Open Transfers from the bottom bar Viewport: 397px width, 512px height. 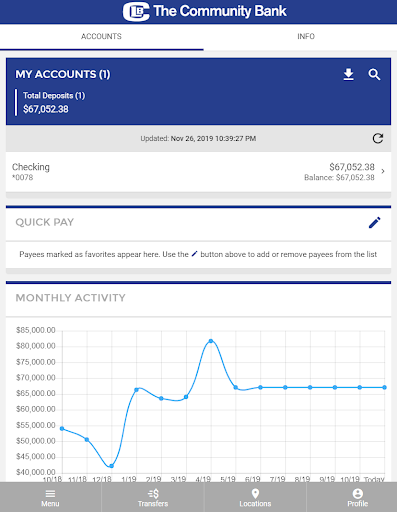[x=153, y=498]
